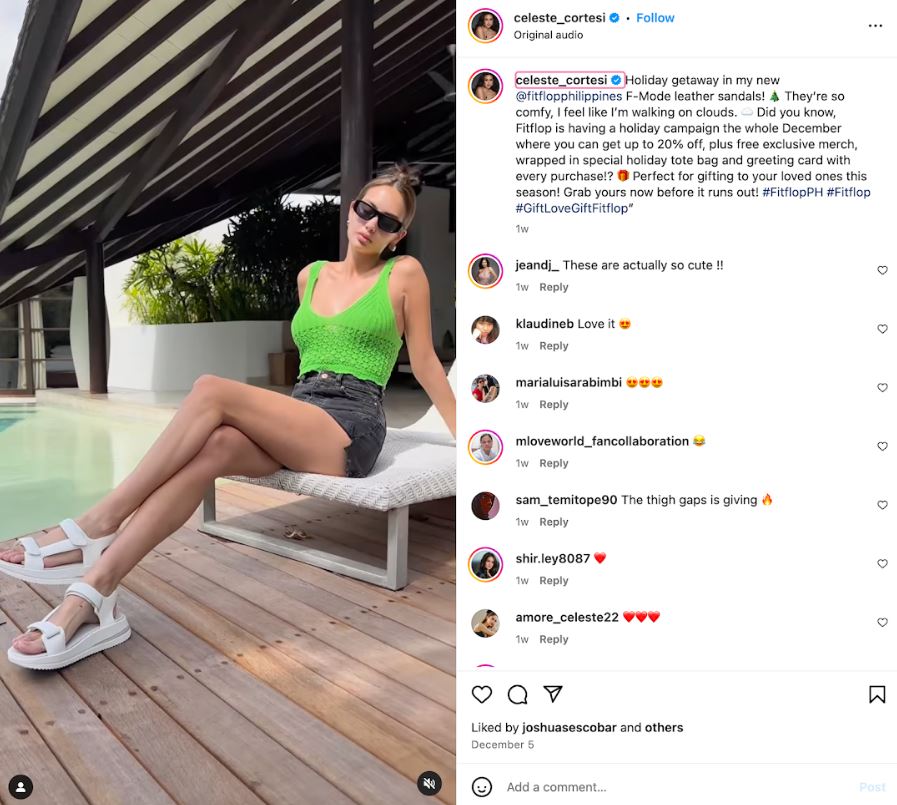View joshuasescobar's profile from likes
897x805 pixels.
click(569, 727)
